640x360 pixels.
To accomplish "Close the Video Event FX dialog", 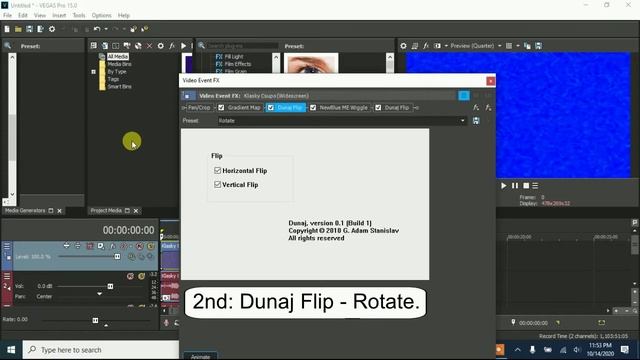I will (x=491, y=81).
